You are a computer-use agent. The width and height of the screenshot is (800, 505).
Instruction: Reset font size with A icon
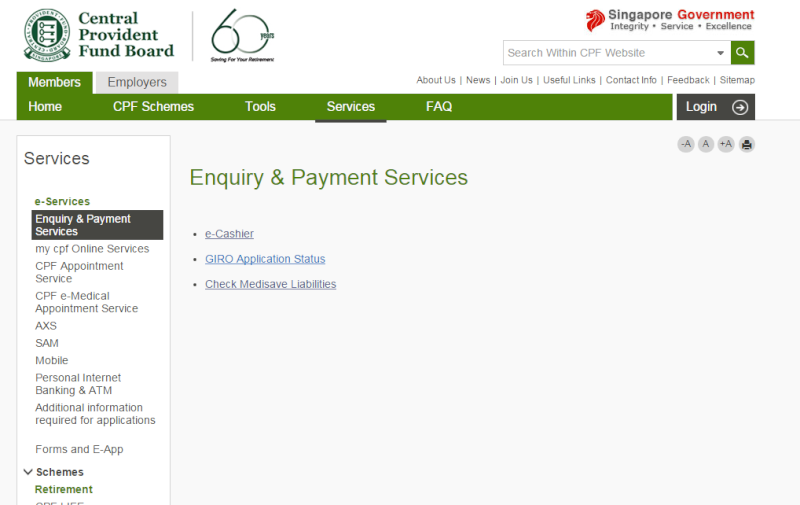pos(706,144)
